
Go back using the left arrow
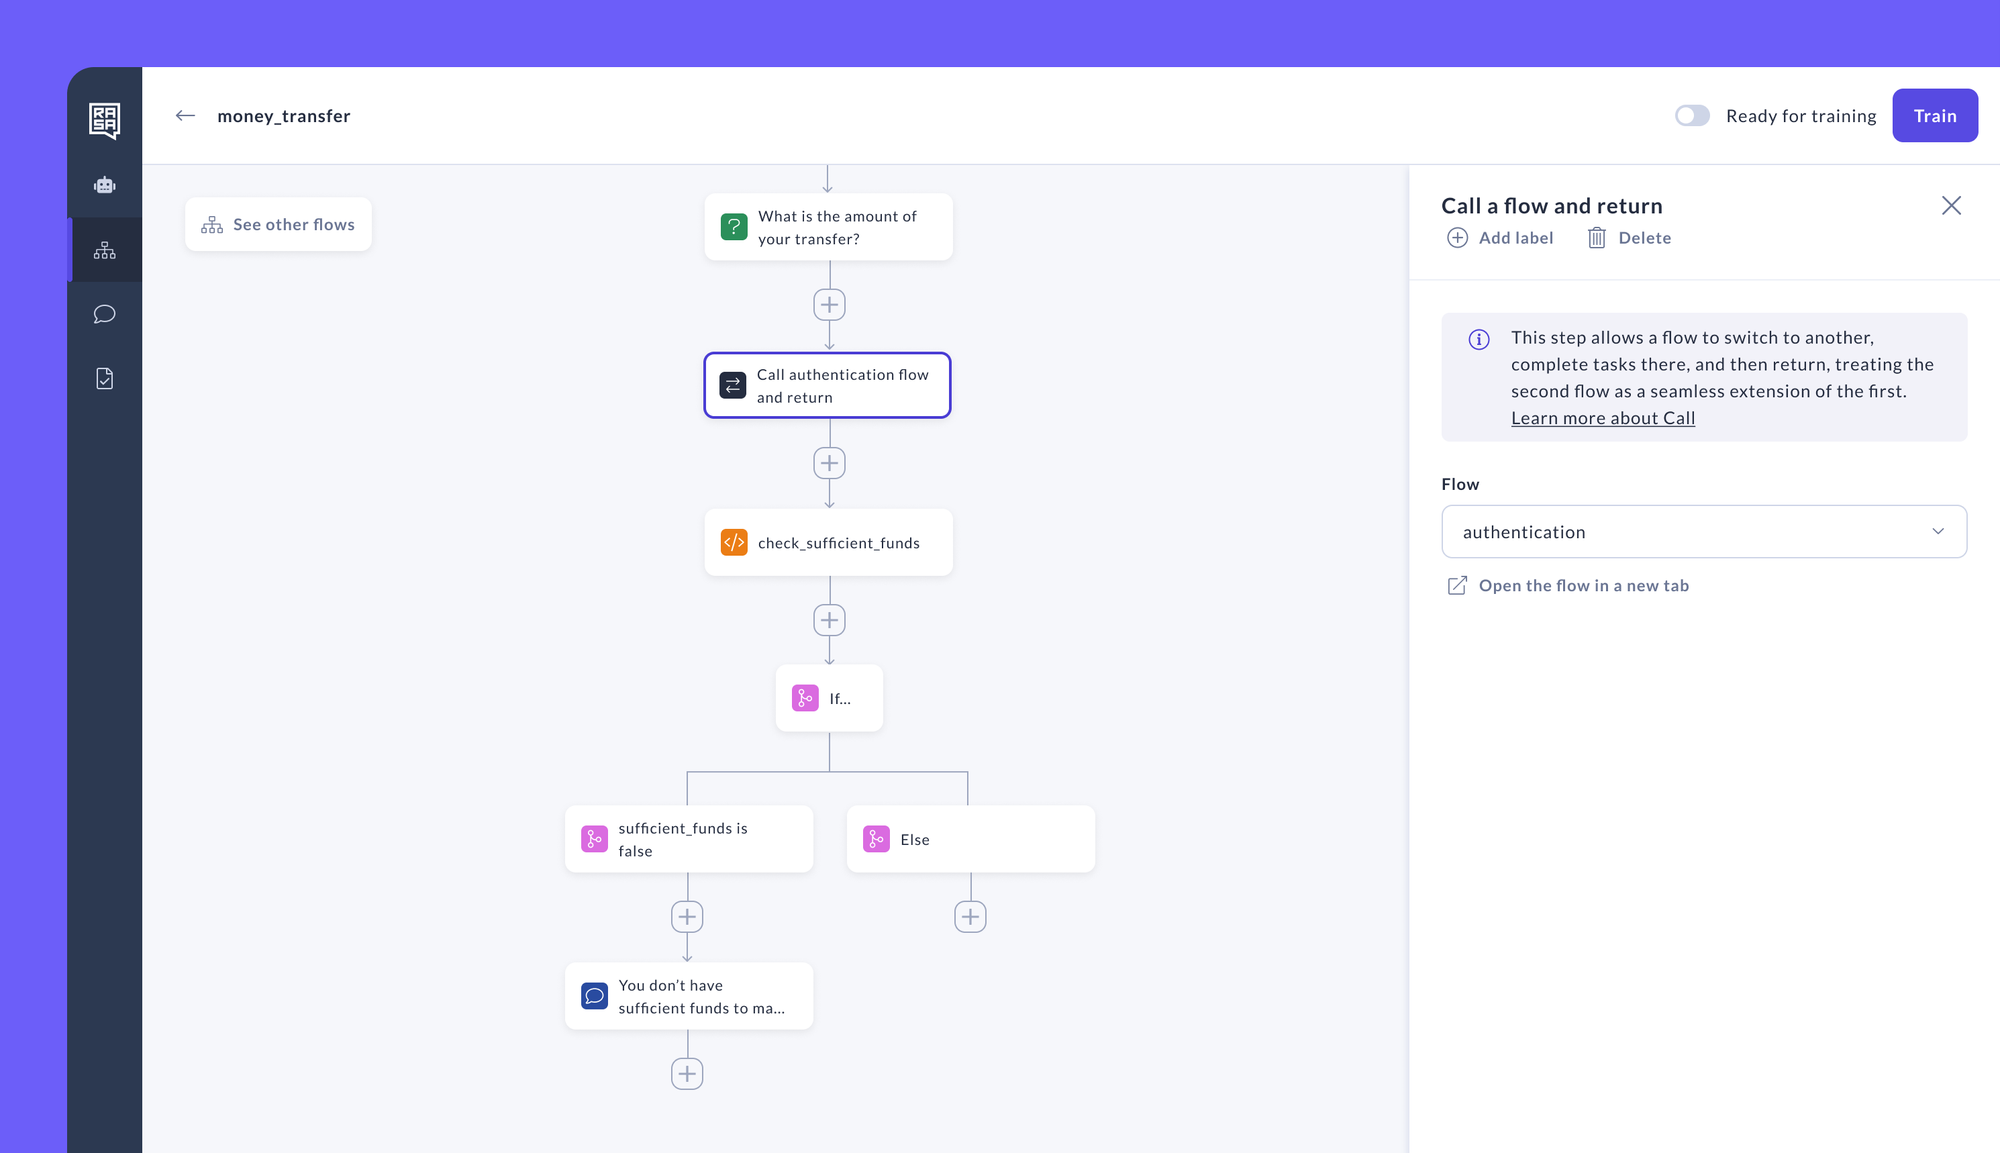[185, 116]
